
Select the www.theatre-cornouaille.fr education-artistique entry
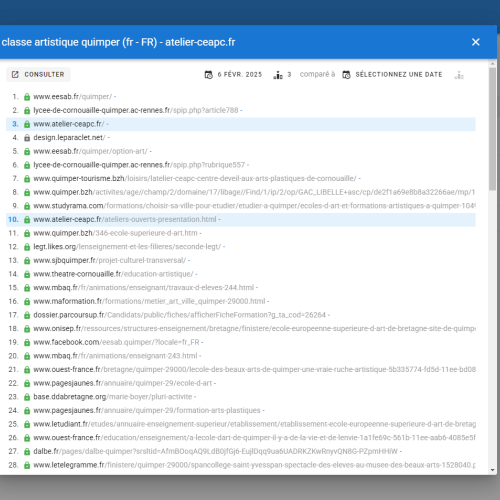(113, 274)
